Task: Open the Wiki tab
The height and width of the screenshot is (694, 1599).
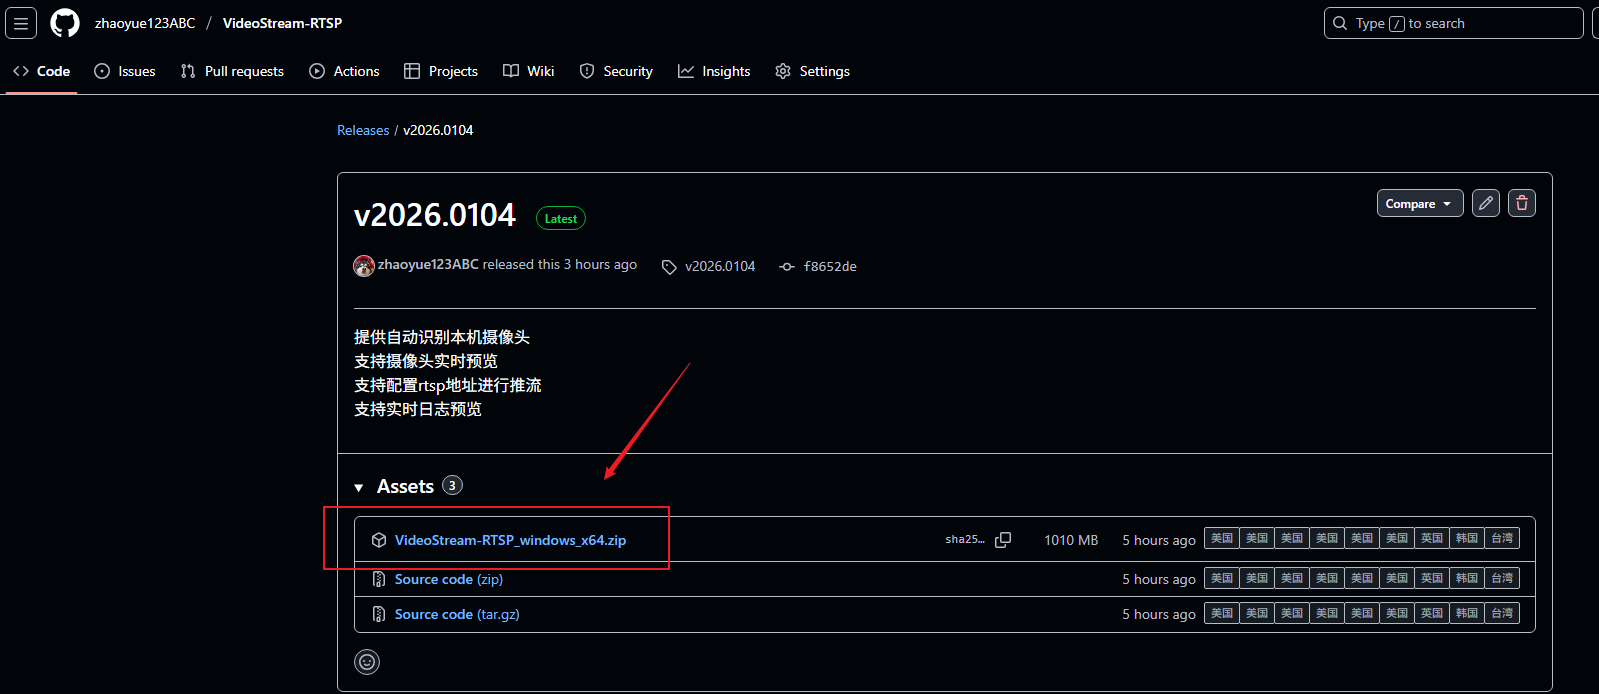Action: pyautogui.click(x=528, y=71)
